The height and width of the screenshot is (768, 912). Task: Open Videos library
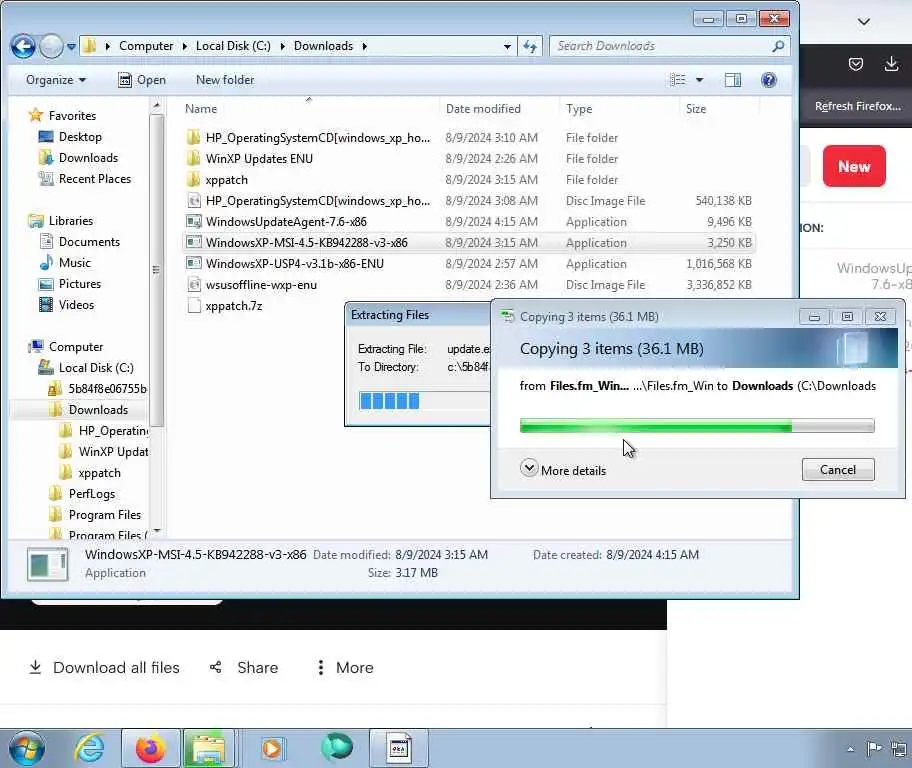coord(76,304)
